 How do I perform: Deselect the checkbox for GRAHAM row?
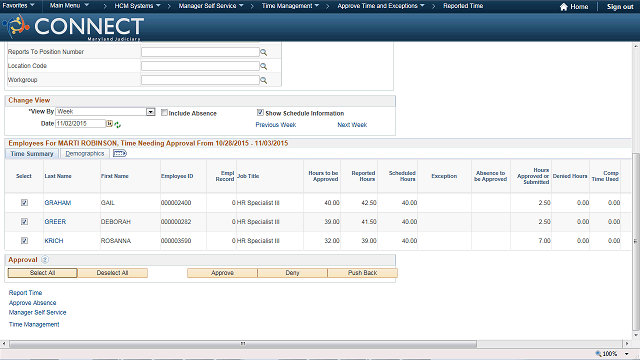point(24,202)
